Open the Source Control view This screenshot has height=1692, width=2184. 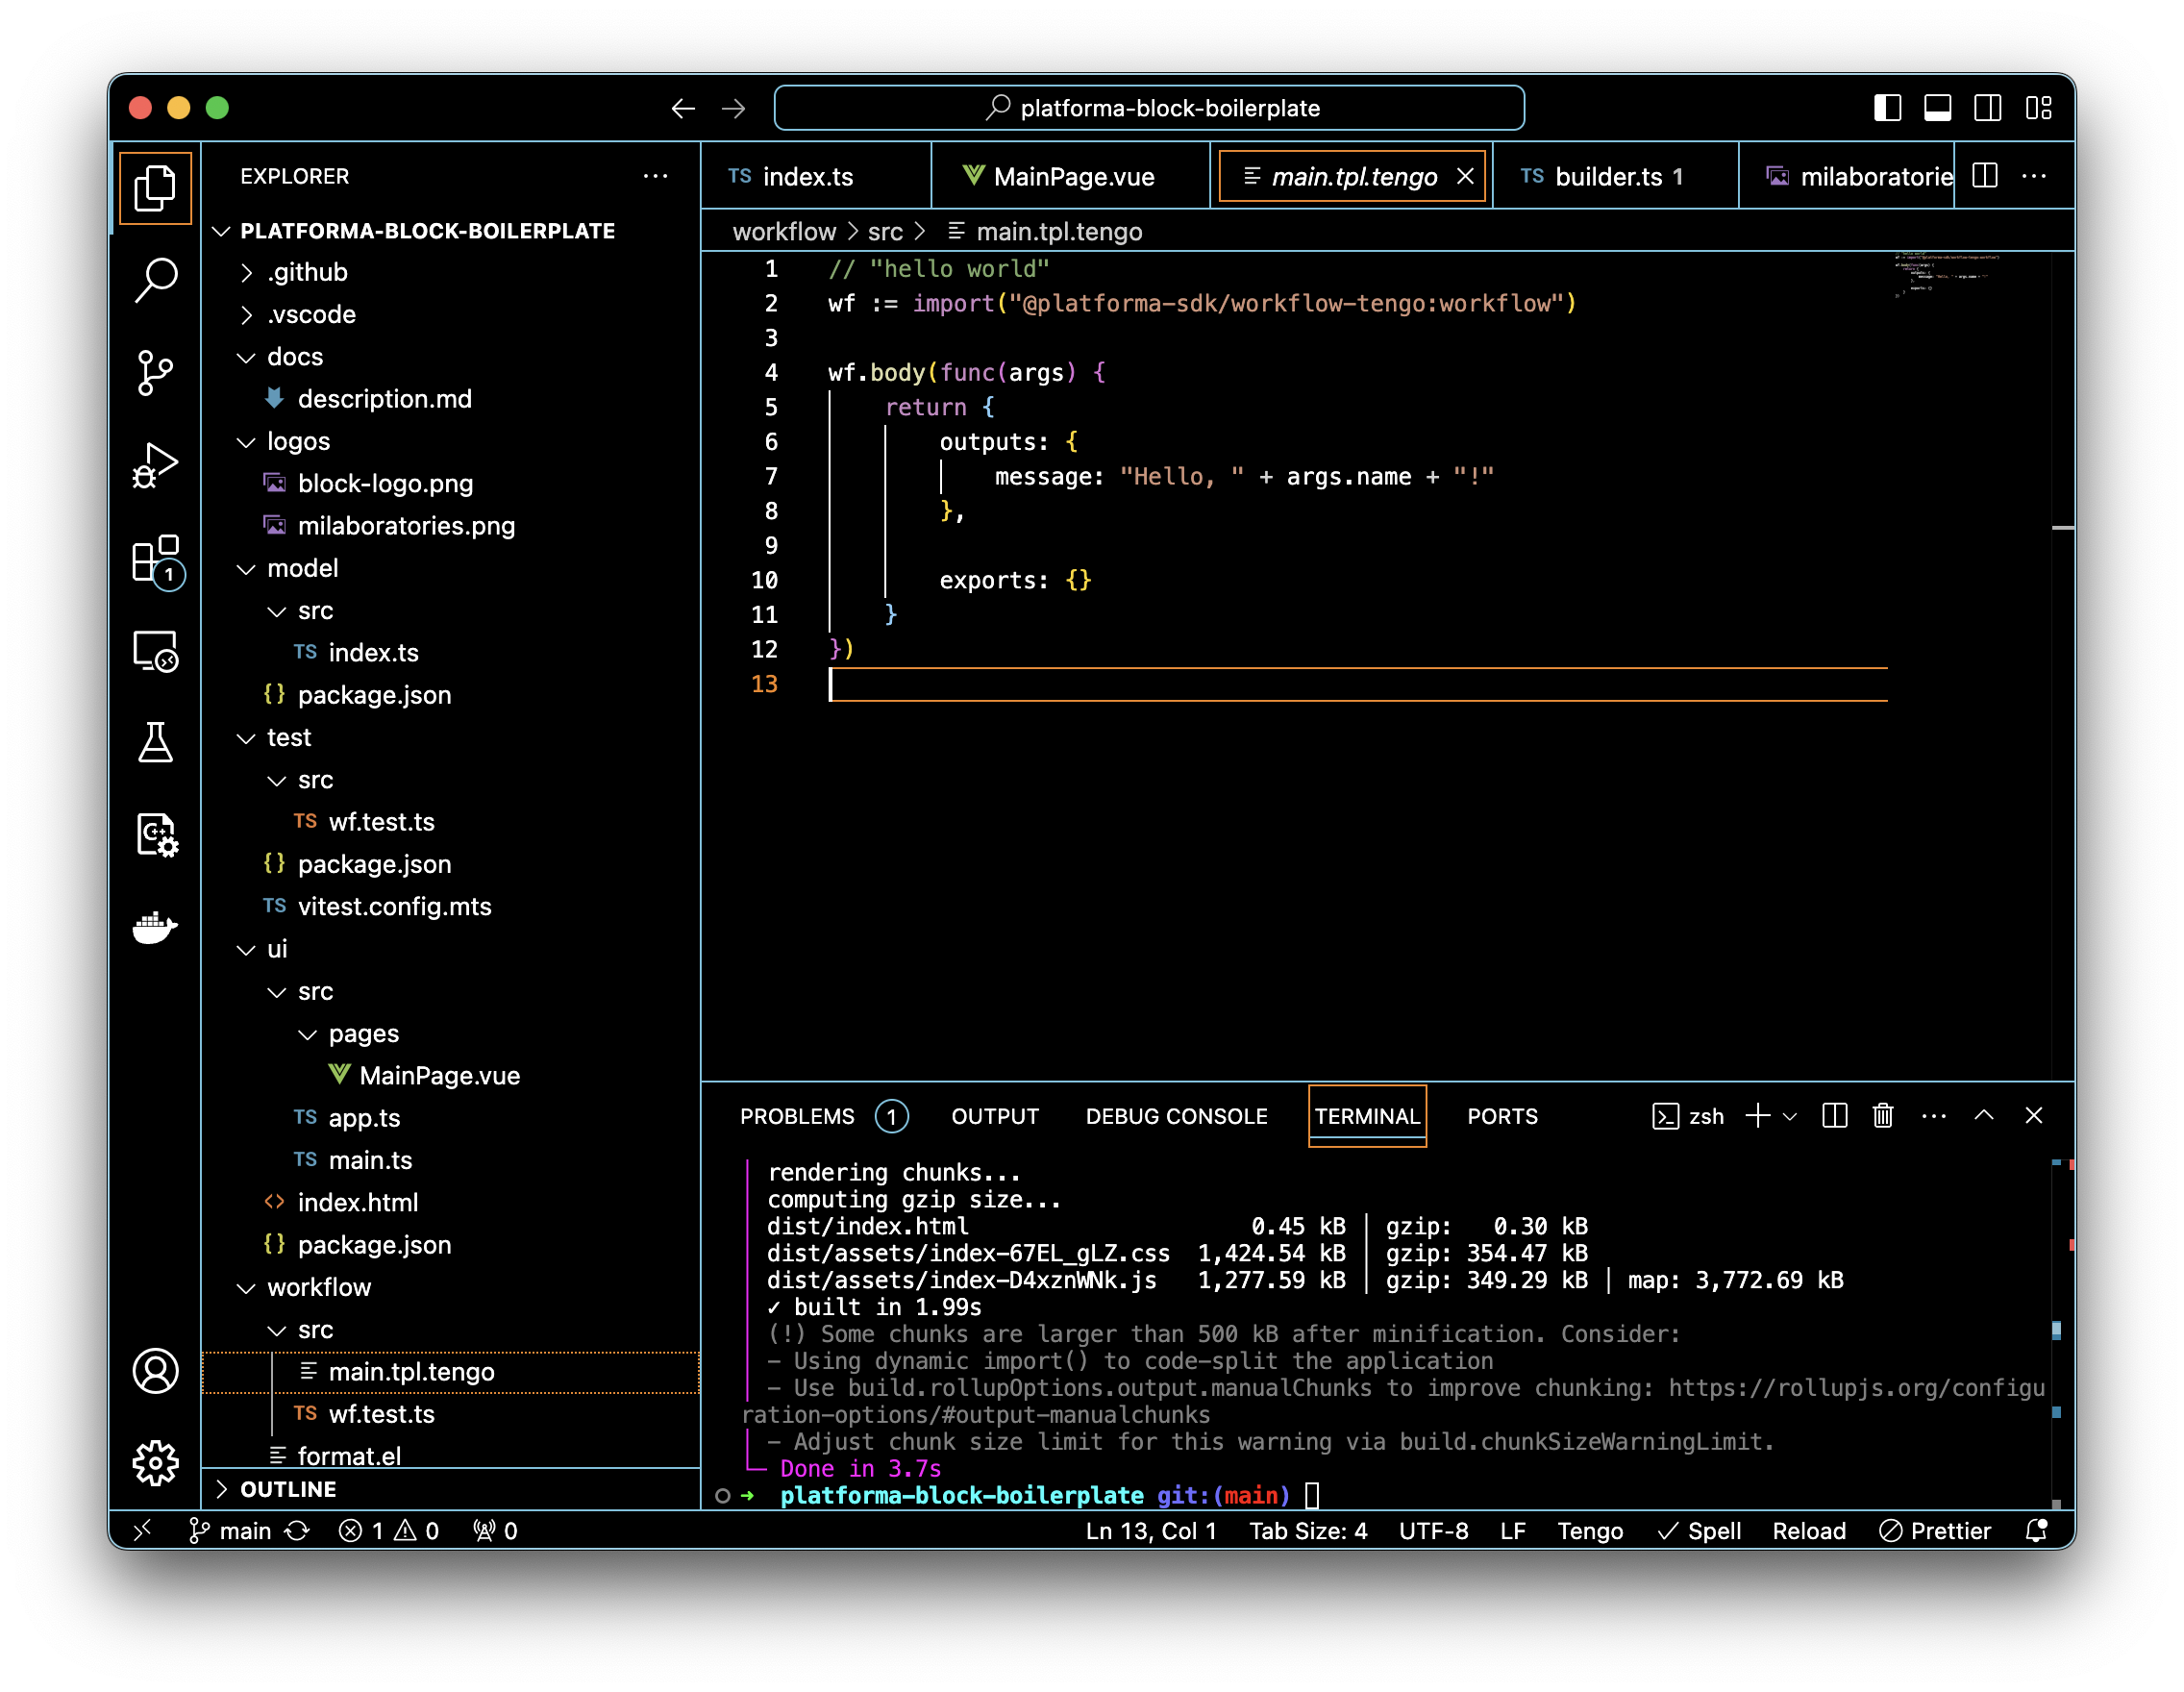(x=155, y=373)
